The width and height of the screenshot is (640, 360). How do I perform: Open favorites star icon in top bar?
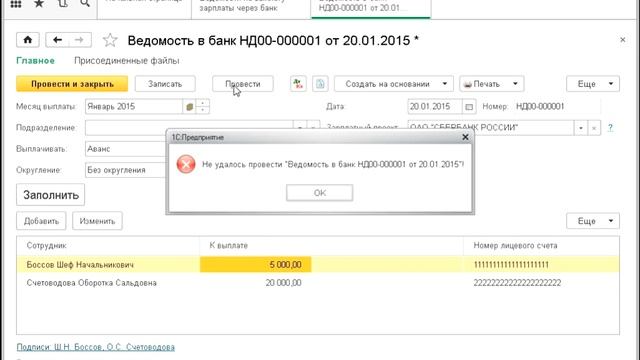39,4
